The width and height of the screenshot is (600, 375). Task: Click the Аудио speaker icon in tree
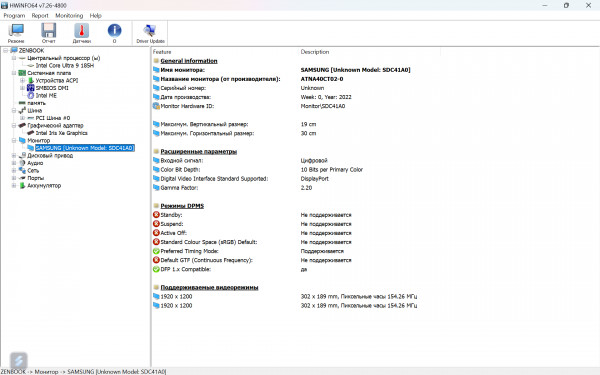tap(22, 163)
